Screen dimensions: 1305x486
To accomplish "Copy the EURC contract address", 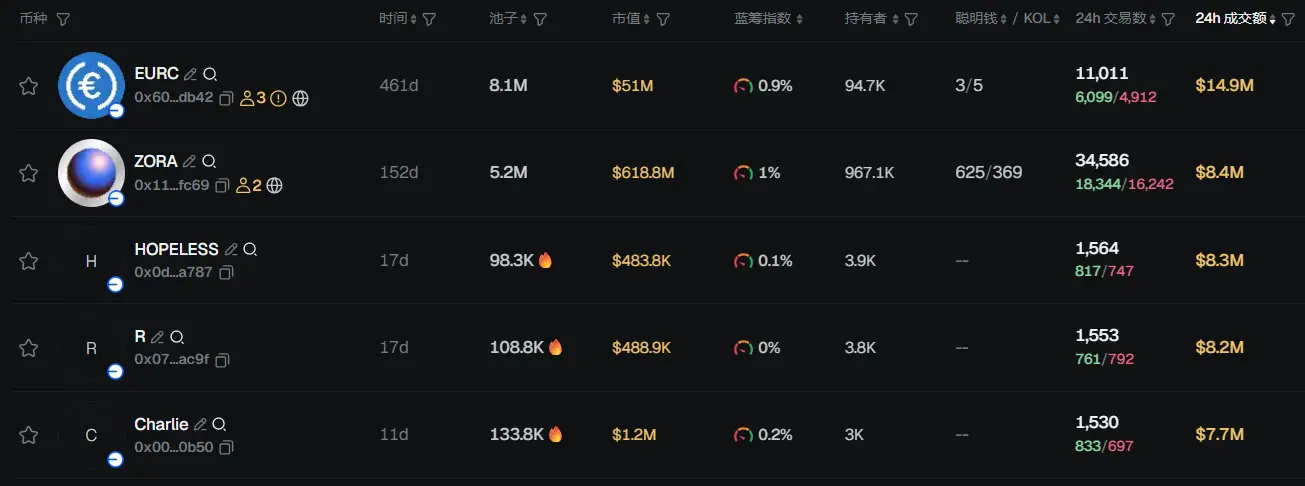I will coord(226,98).
